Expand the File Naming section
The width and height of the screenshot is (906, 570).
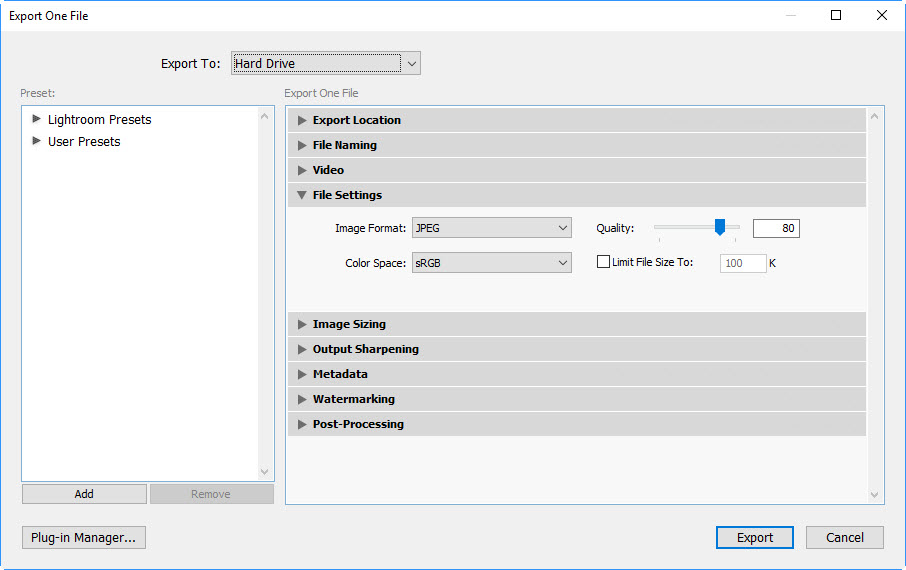[x=577, y=145]
